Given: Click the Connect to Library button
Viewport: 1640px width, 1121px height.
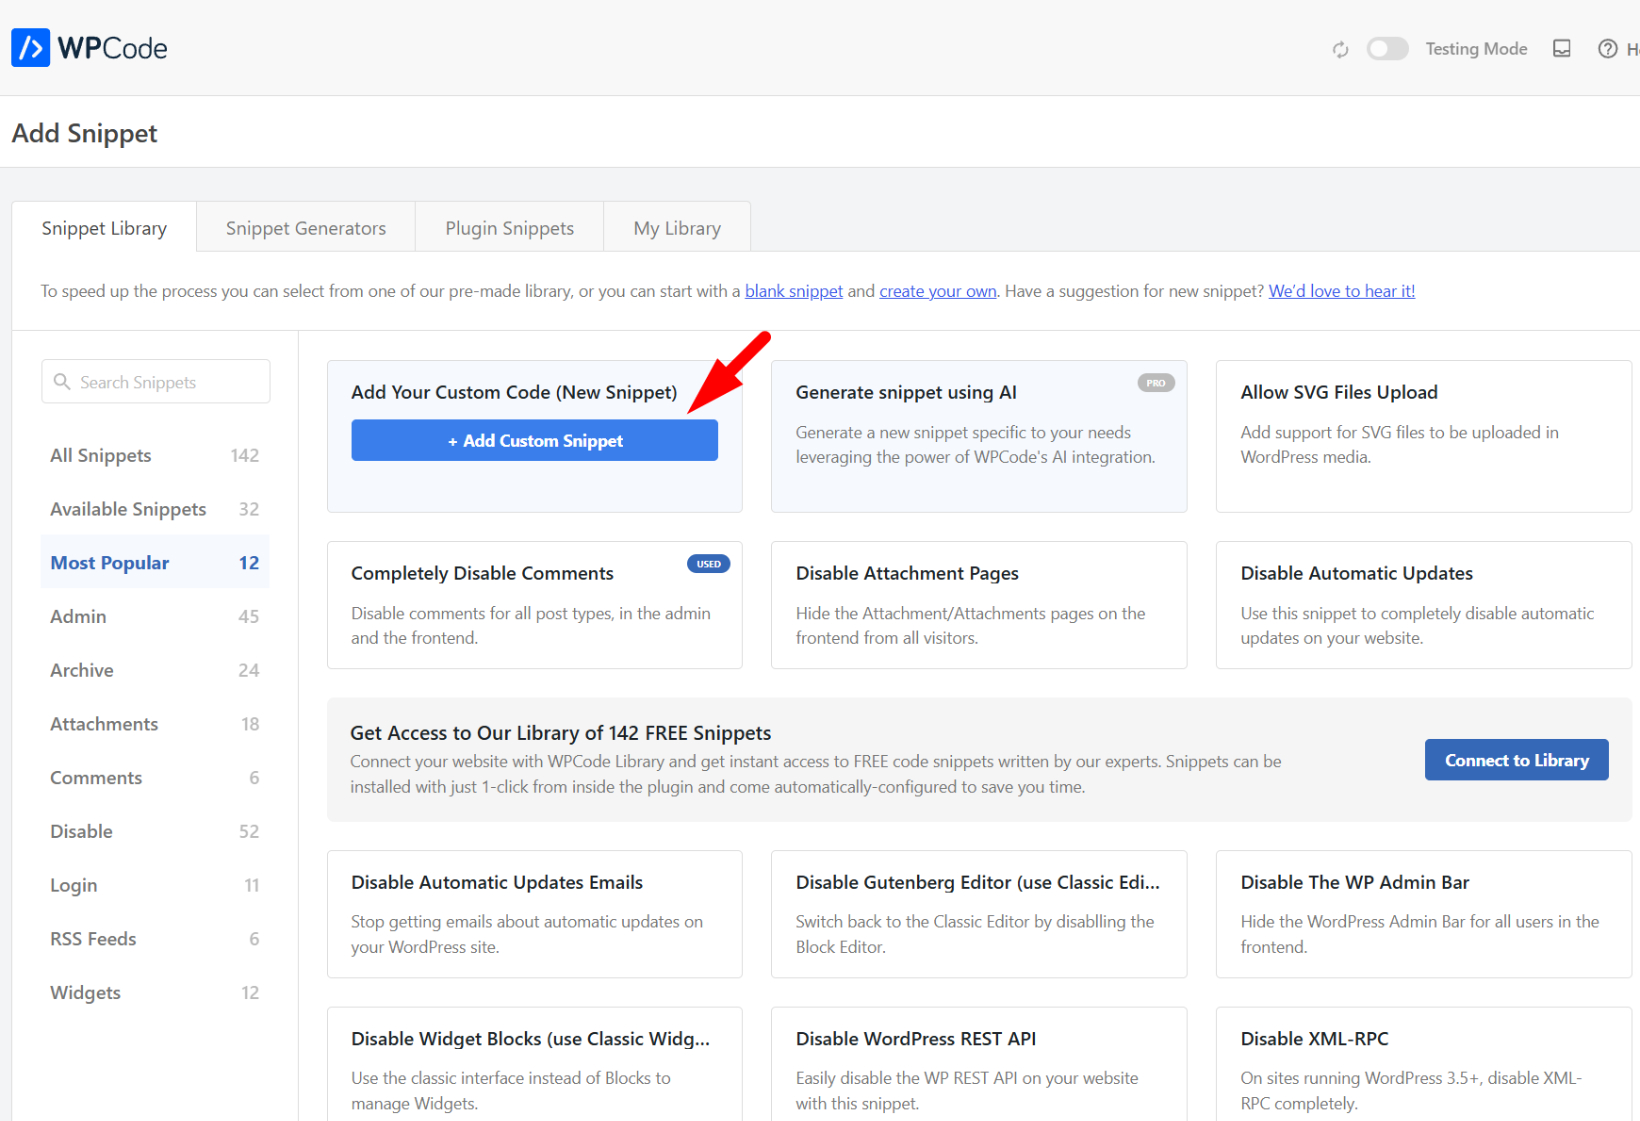Looking at the screenshot, I should (x=1516, y=760).
